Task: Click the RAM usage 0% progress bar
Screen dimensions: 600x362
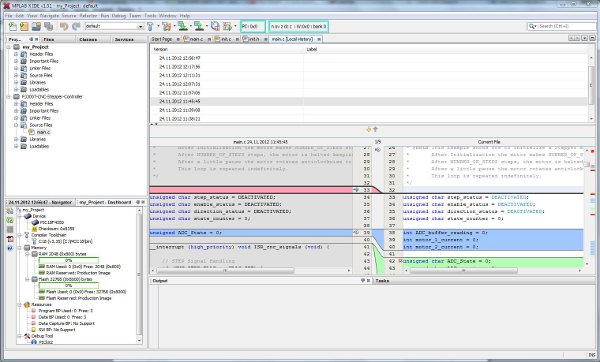Action: coord(68,260)
